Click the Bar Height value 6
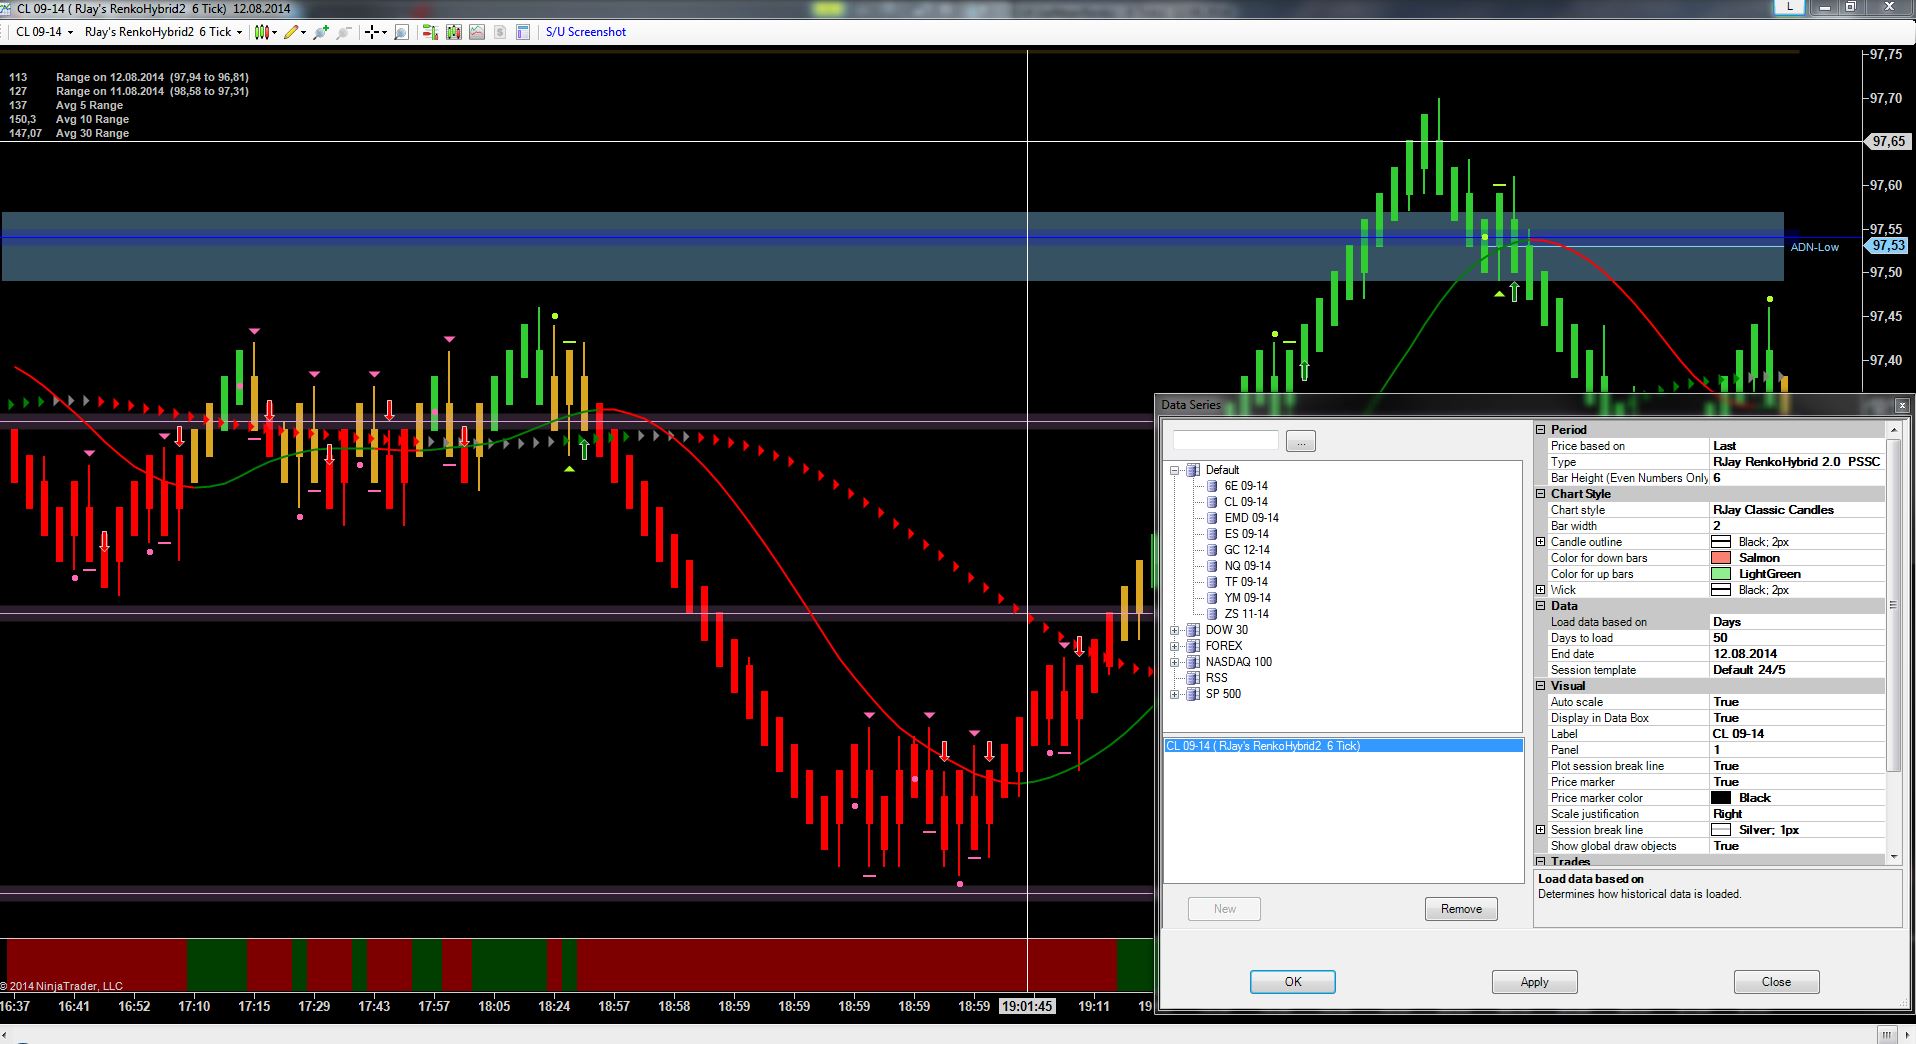The image size is (1916, 1044). [1797, 478]
